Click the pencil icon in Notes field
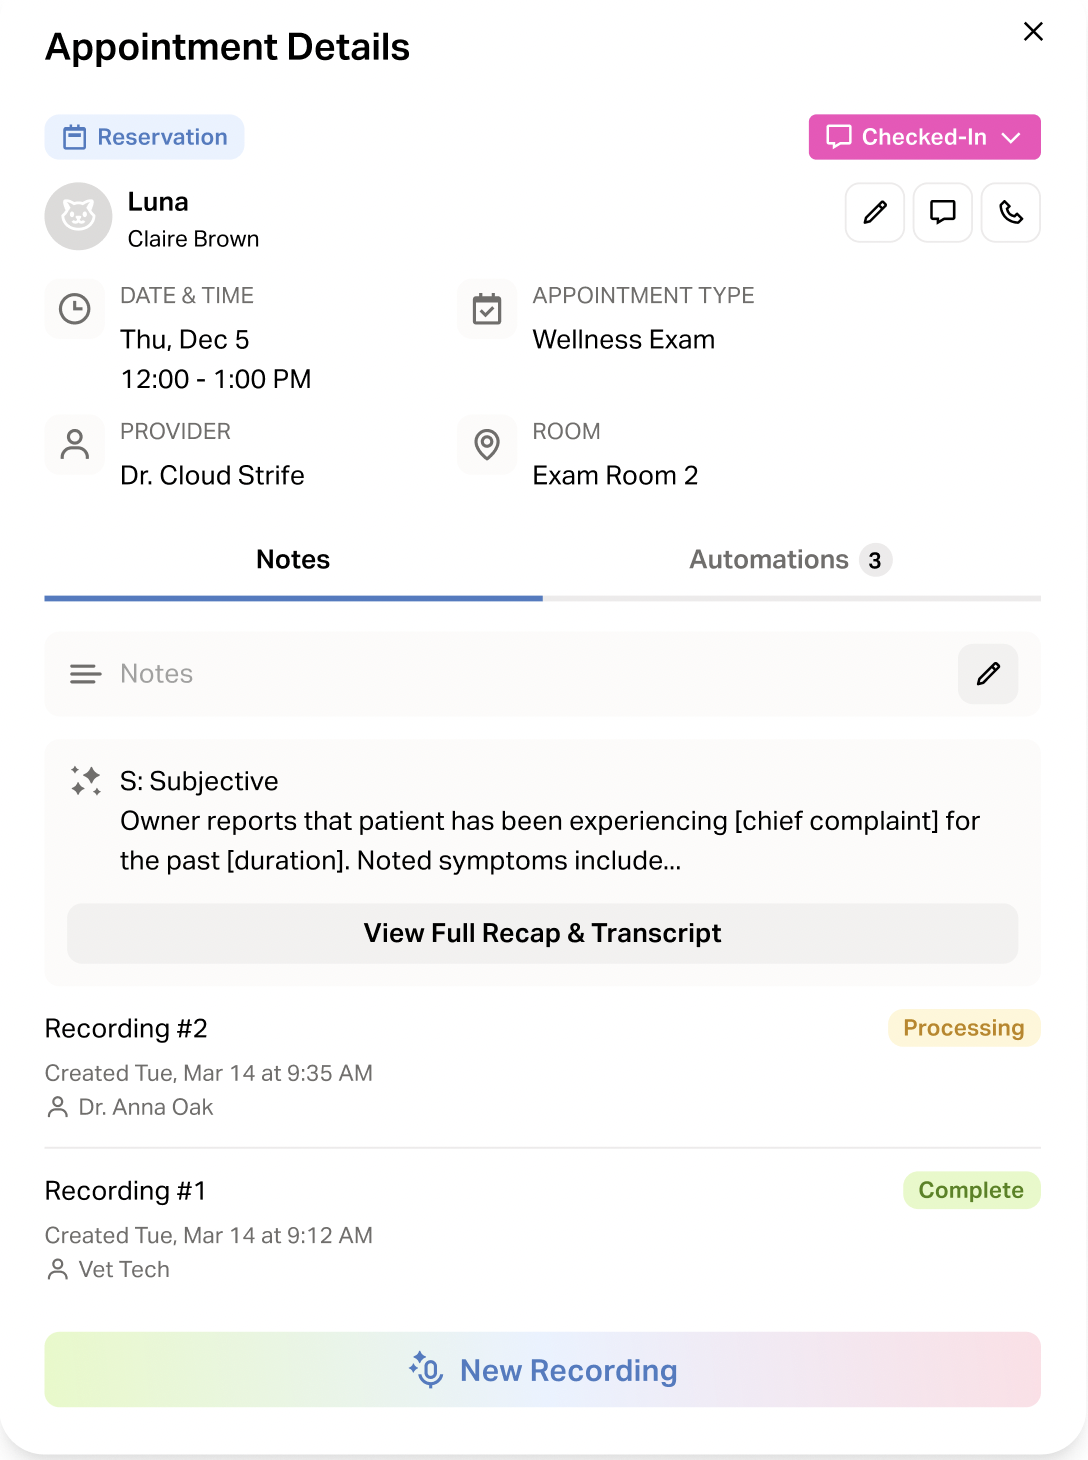The height and width of the screenshot is (1460, 1088). (988, 674)
